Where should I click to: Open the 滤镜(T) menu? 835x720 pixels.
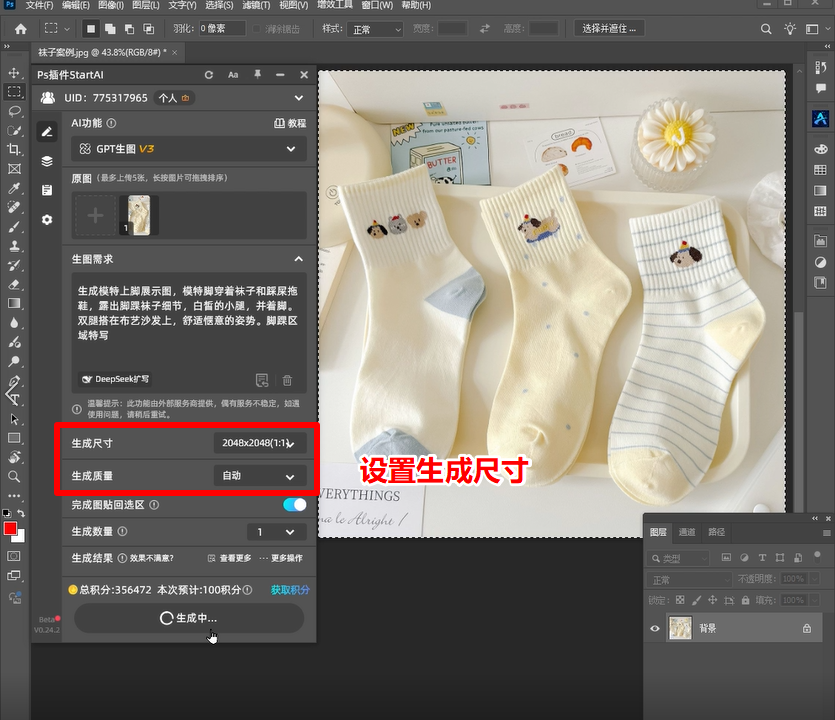256,5
